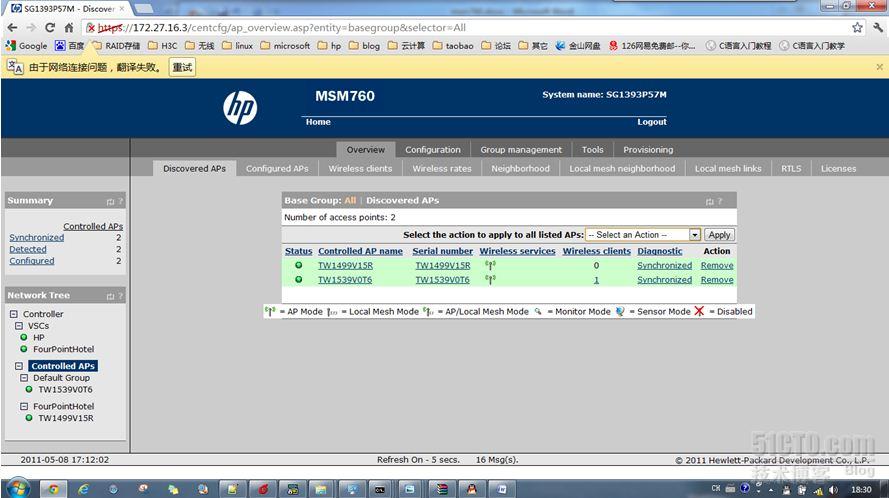Click the All base group link
889x498 pixels.
[x=350, y=200]
